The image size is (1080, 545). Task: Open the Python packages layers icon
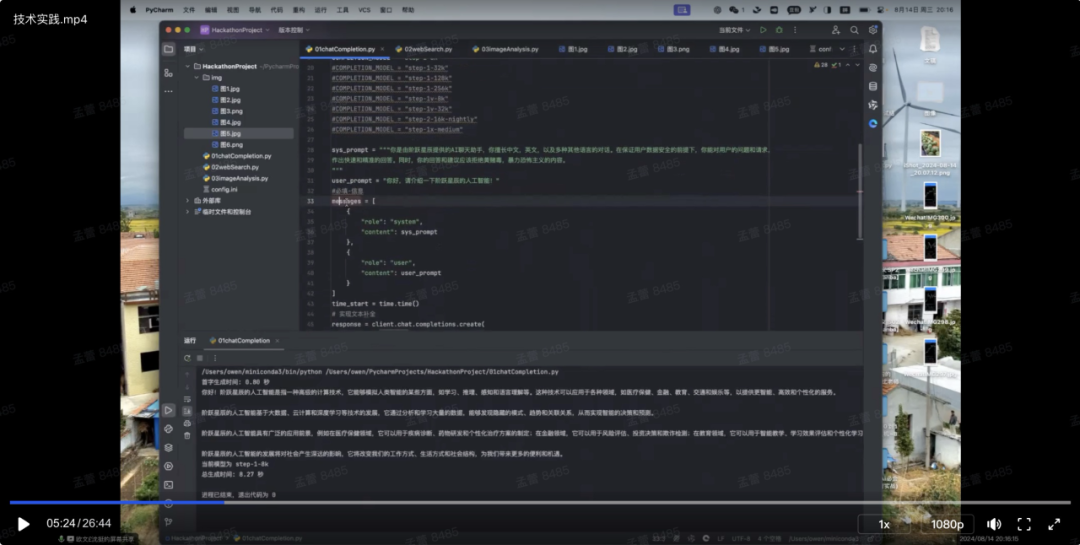tap(169, 448)
